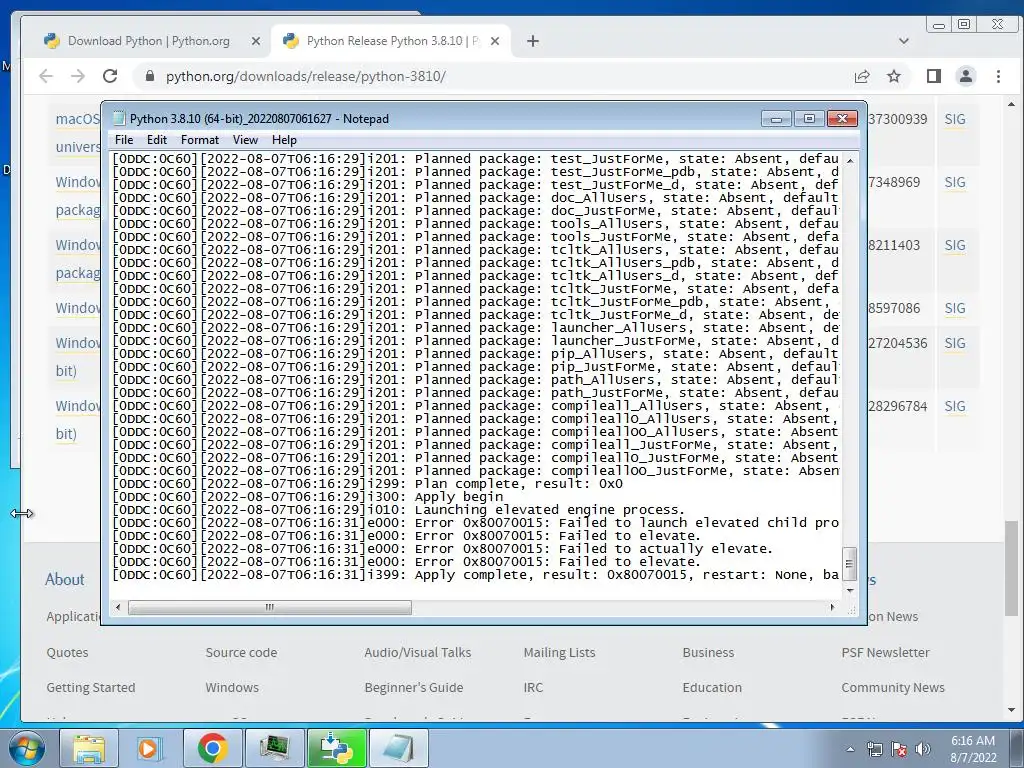Click the volume speaker tray icon
Viewport: 1024px width, 768px height.
(923, 749)
